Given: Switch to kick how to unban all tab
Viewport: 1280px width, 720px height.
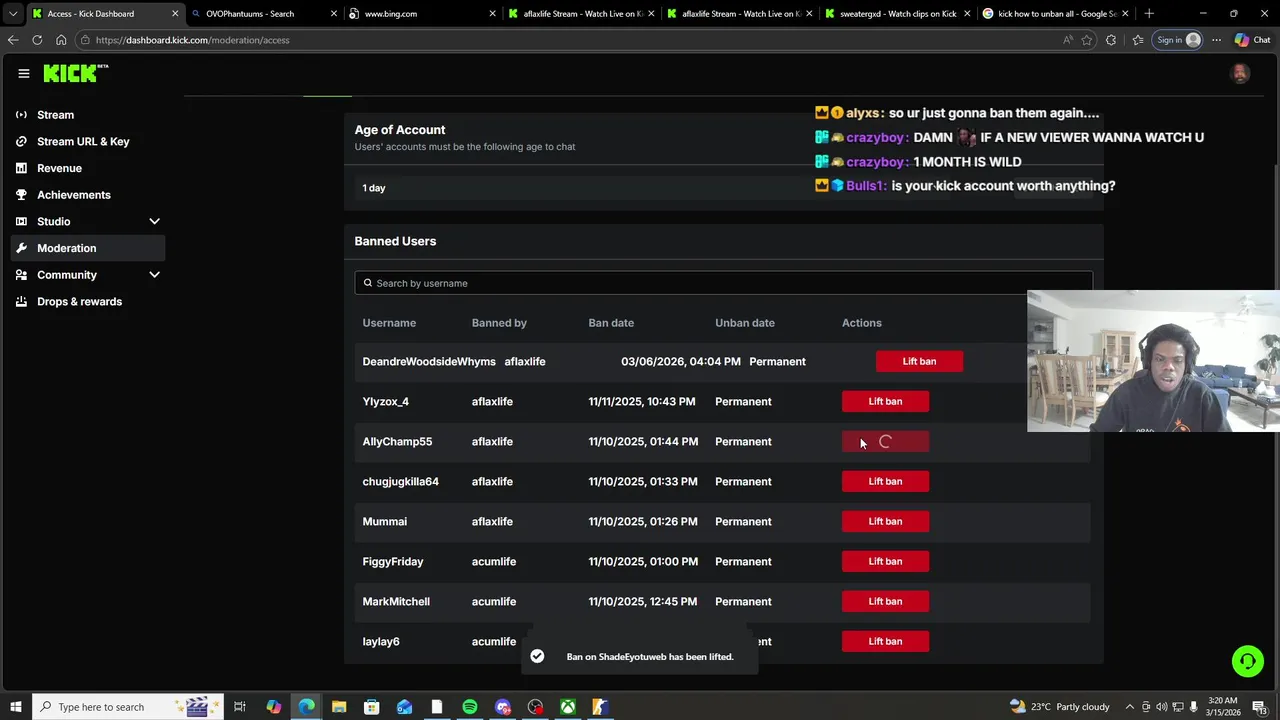Looking at the screenshot, I should coord(1055,14).
